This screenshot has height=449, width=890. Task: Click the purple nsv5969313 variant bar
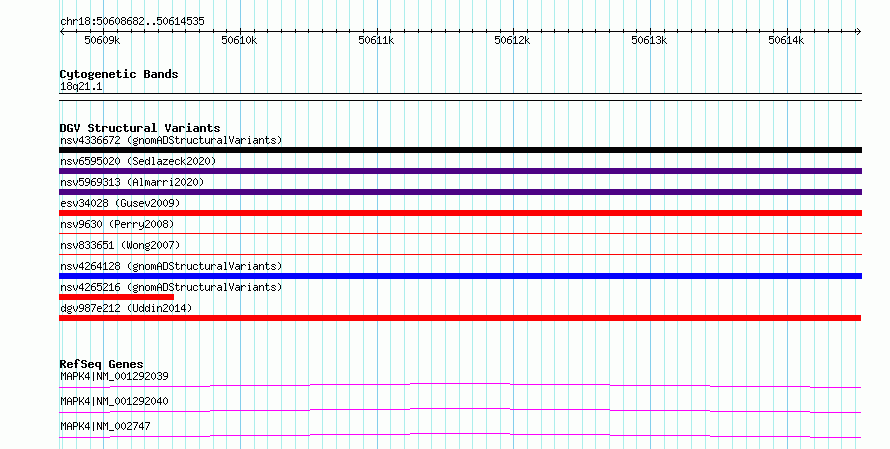460,192
